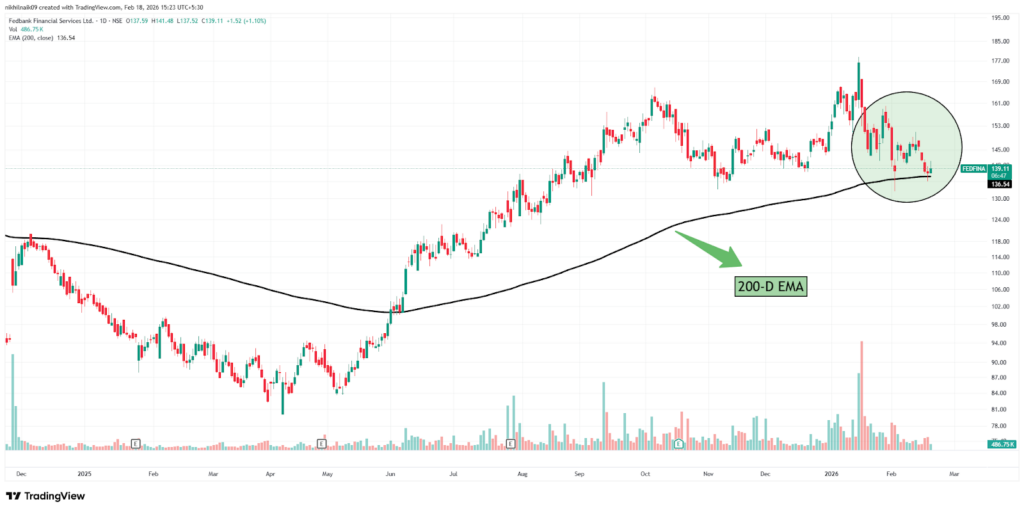Screen dimensions: 1024x511
Task: Open the earnings marker near May 2025
Action: (322, 442)
